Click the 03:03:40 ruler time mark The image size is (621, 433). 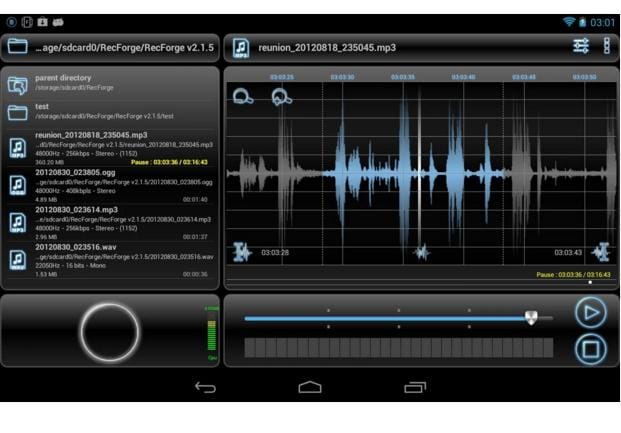pyautogui.click(x=463, y=77)
